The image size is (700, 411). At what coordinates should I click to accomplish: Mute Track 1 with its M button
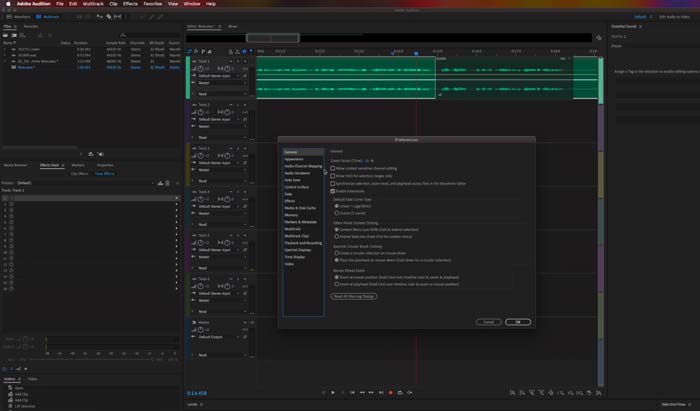[x=231, y=61]
